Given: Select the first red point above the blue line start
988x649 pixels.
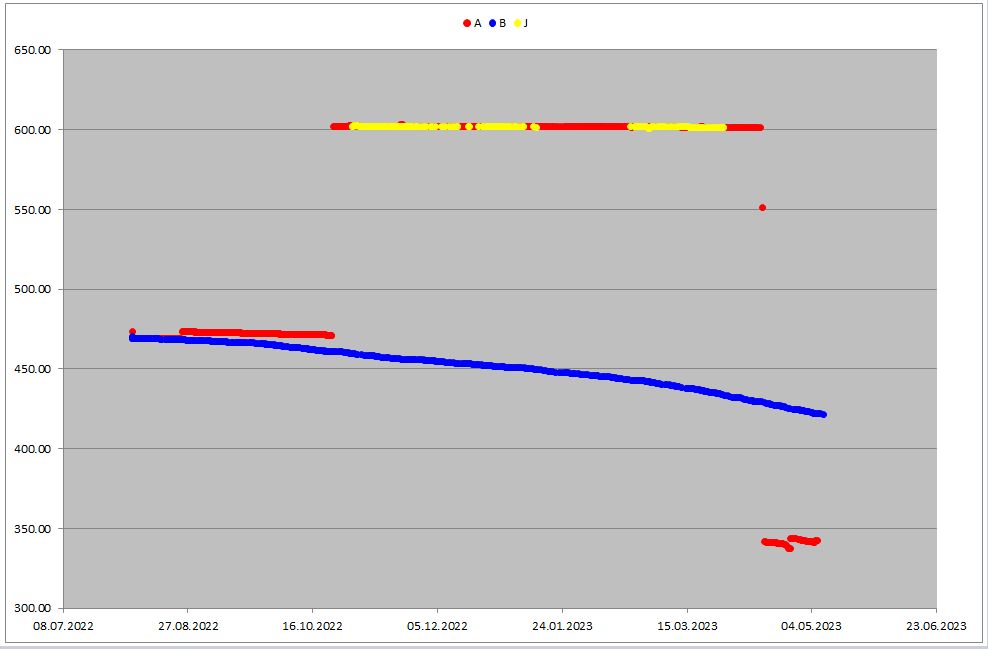Looking at the screenshot, I should [132, 331].
